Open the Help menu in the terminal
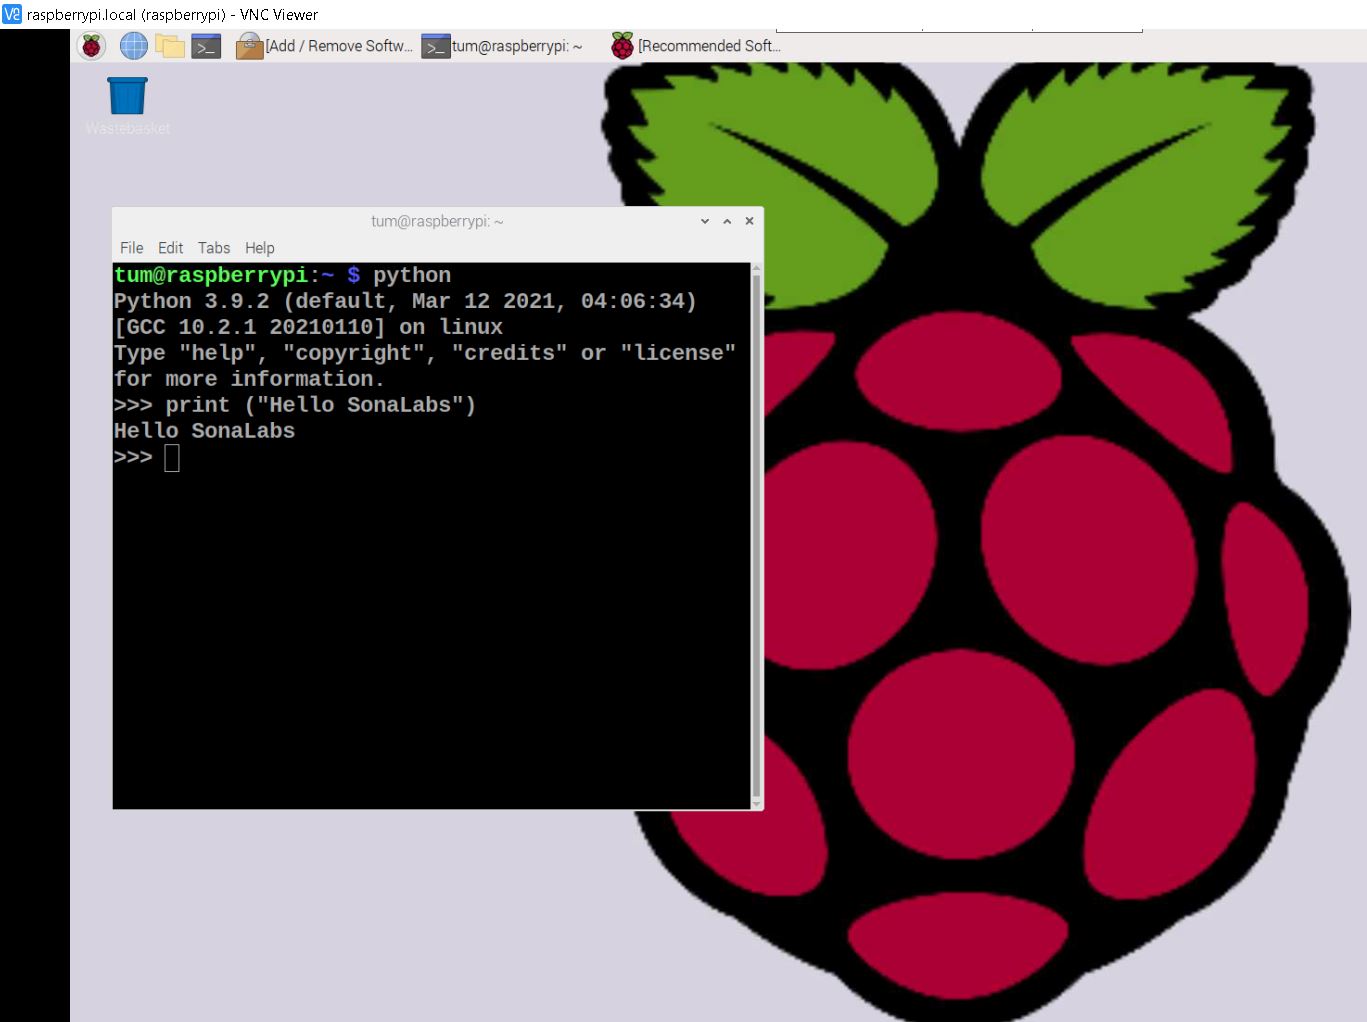The image size is (1367, 1022). point(259,248)
